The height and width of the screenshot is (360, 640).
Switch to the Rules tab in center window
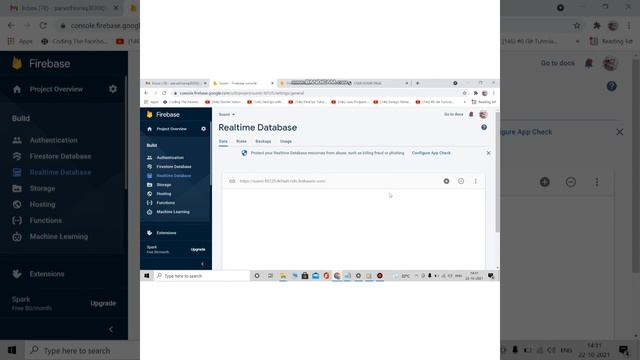click(241, 141)
